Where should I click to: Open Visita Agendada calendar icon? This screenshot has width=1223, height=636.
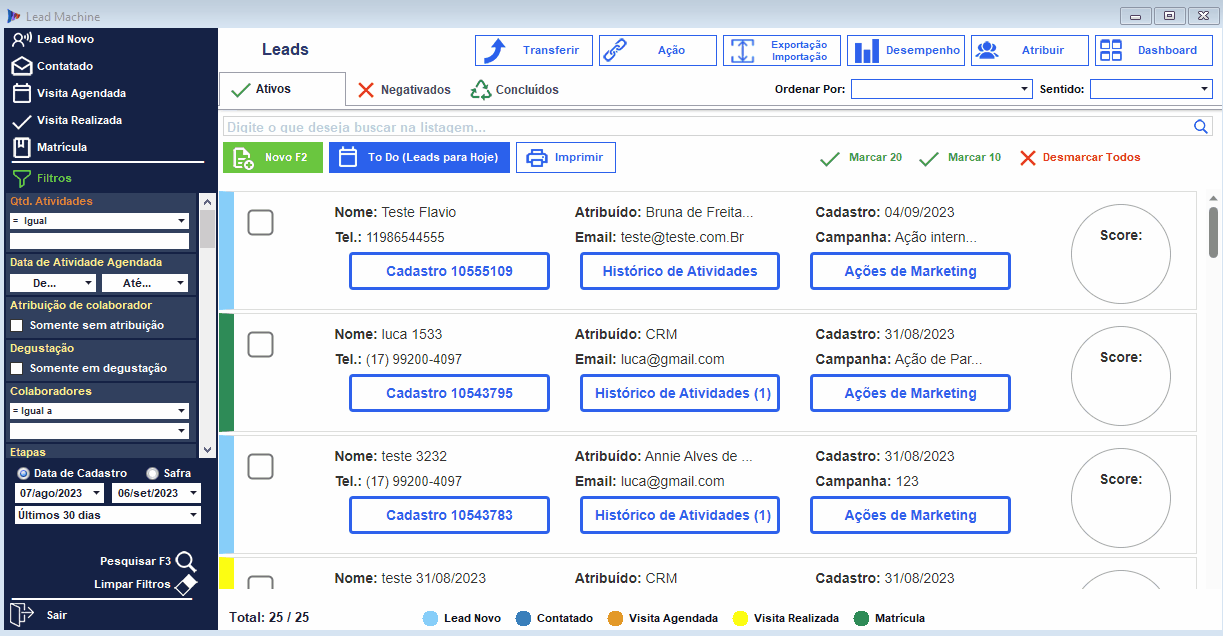(22, 93)
